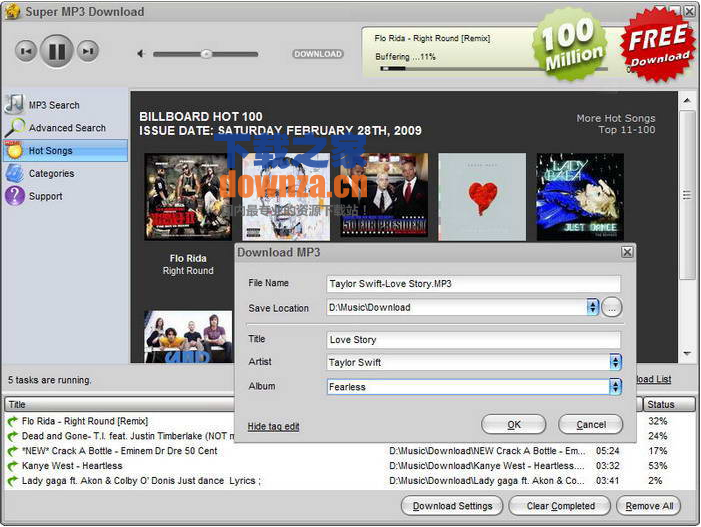Click the Clear Completed button
The image size is (701, 527).
pos(560,506)
